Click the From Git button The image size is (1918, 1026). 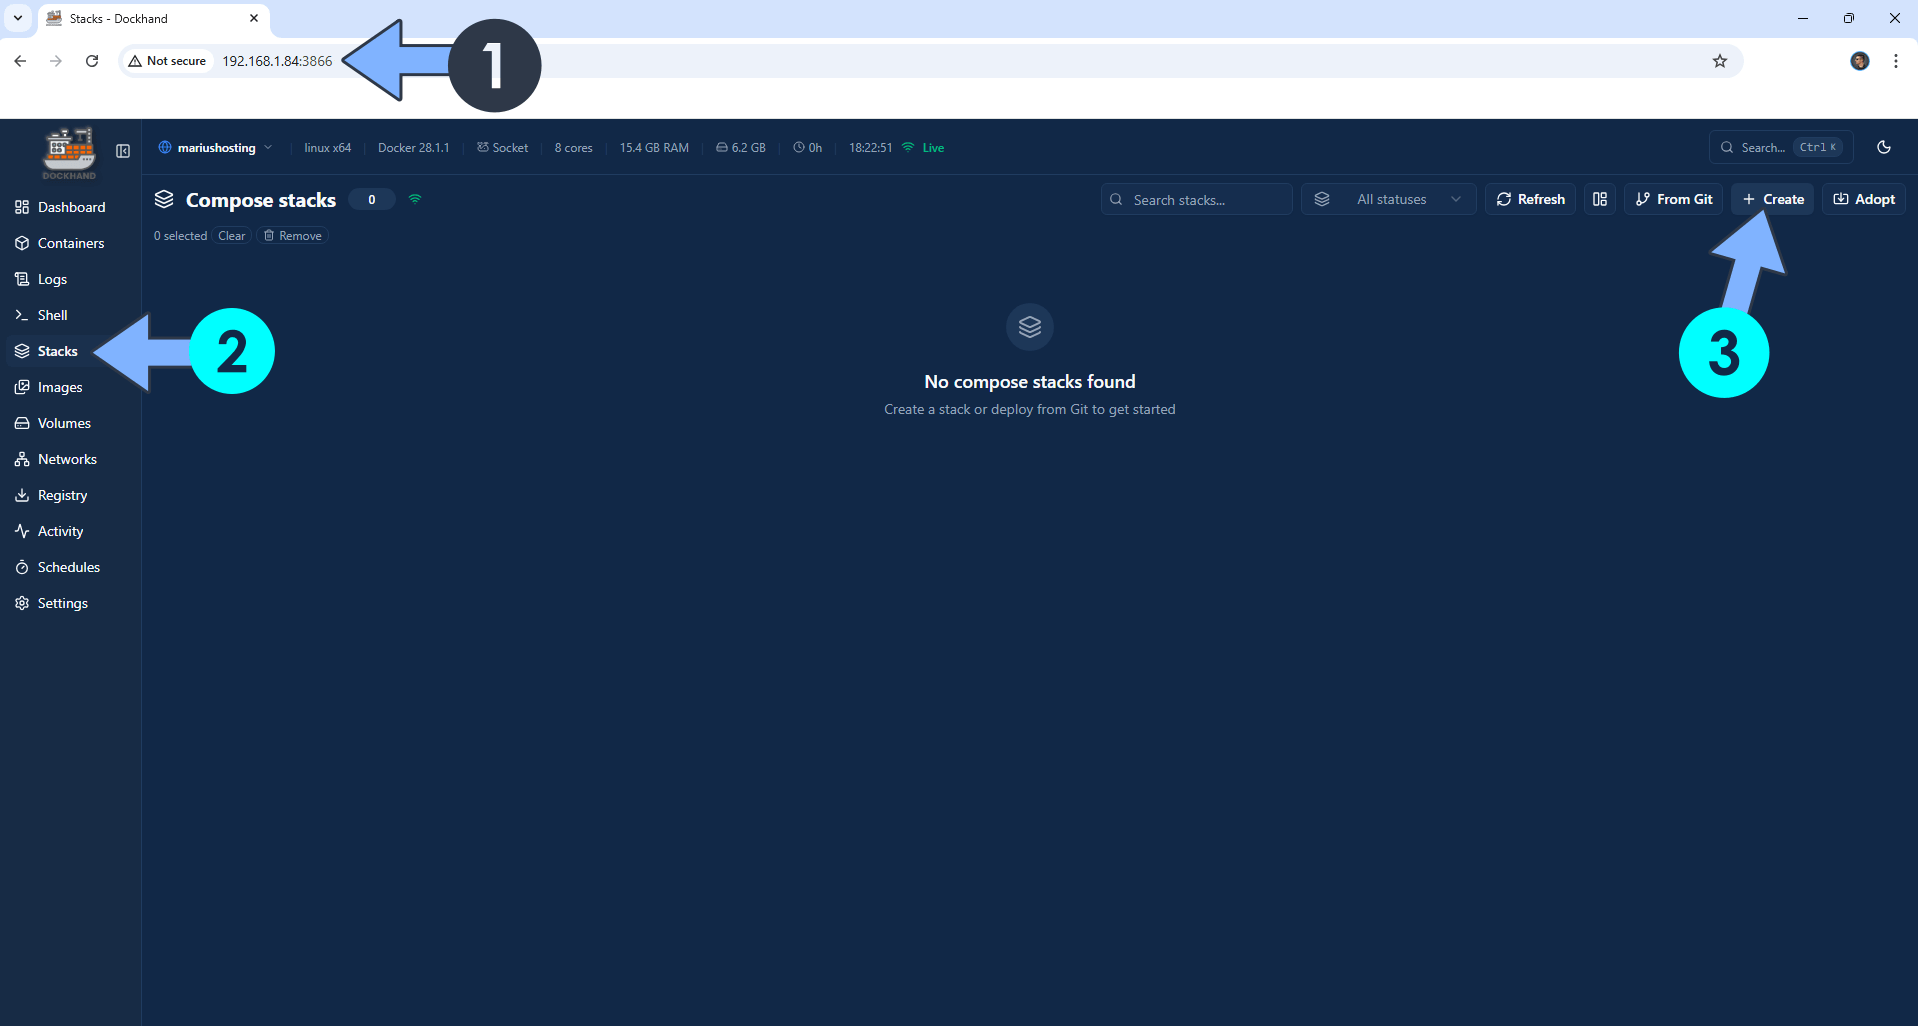coord(1673,199)
